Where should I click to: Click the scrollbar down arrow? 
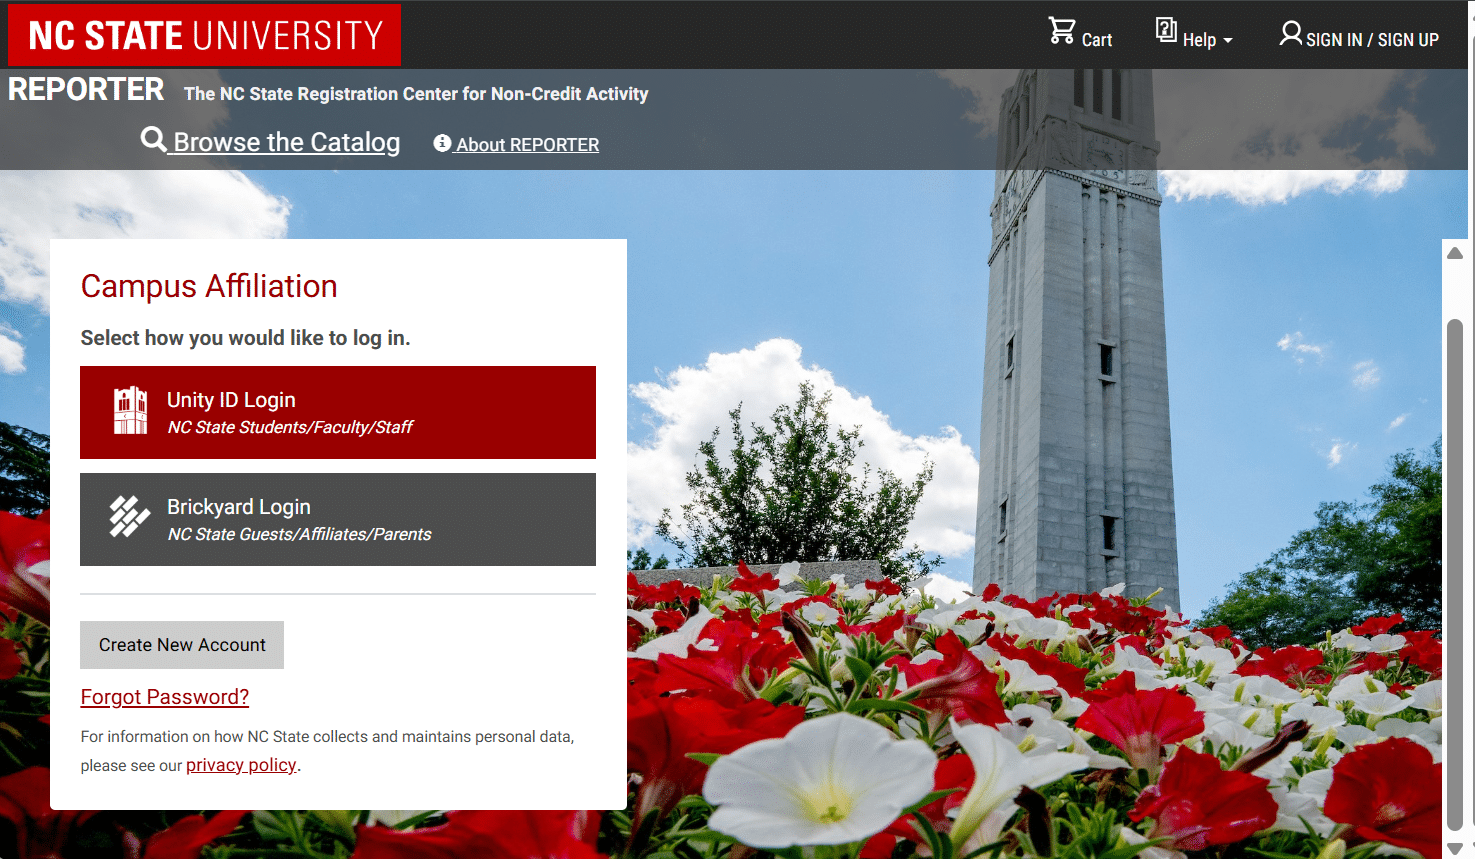[1455, 848]
